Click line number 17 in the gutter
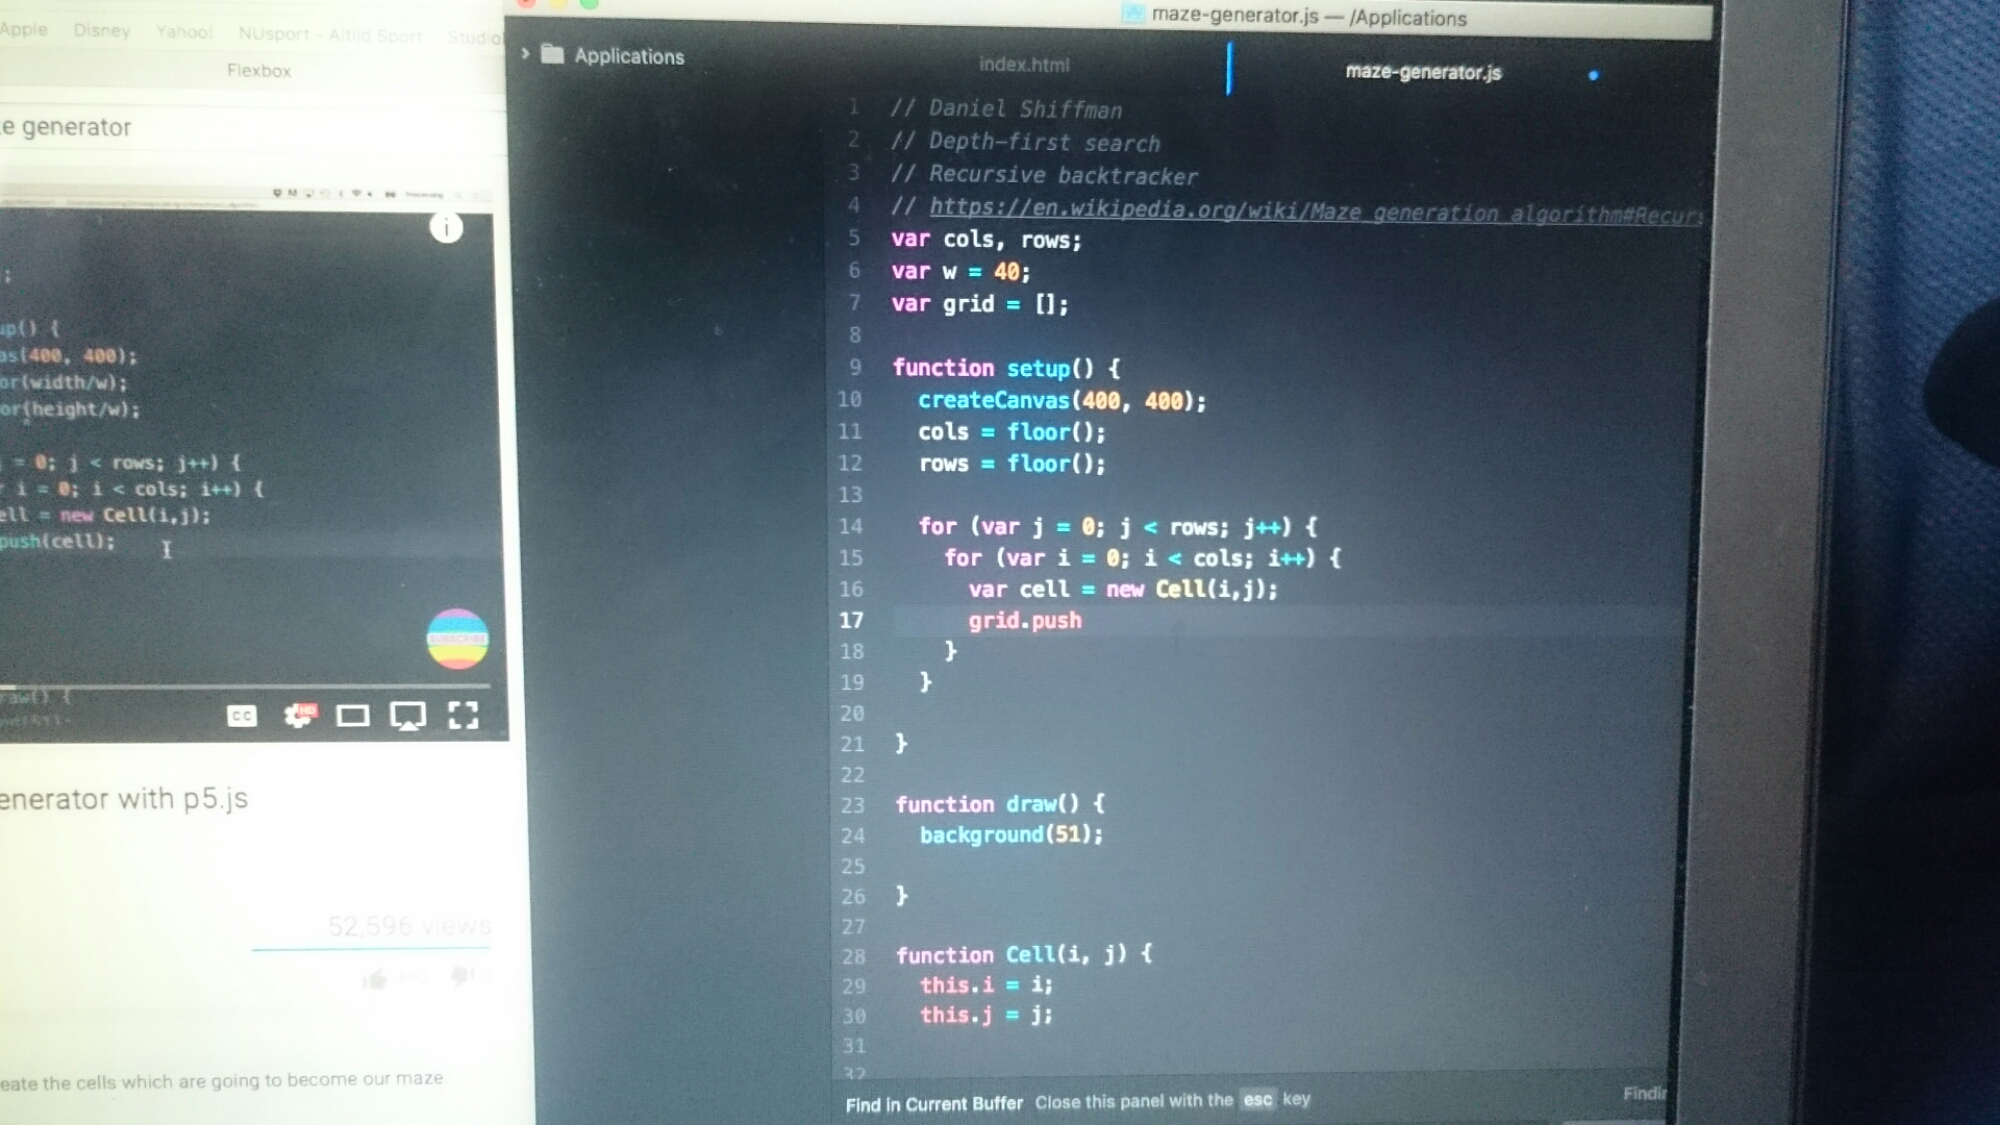 point(851,621)
